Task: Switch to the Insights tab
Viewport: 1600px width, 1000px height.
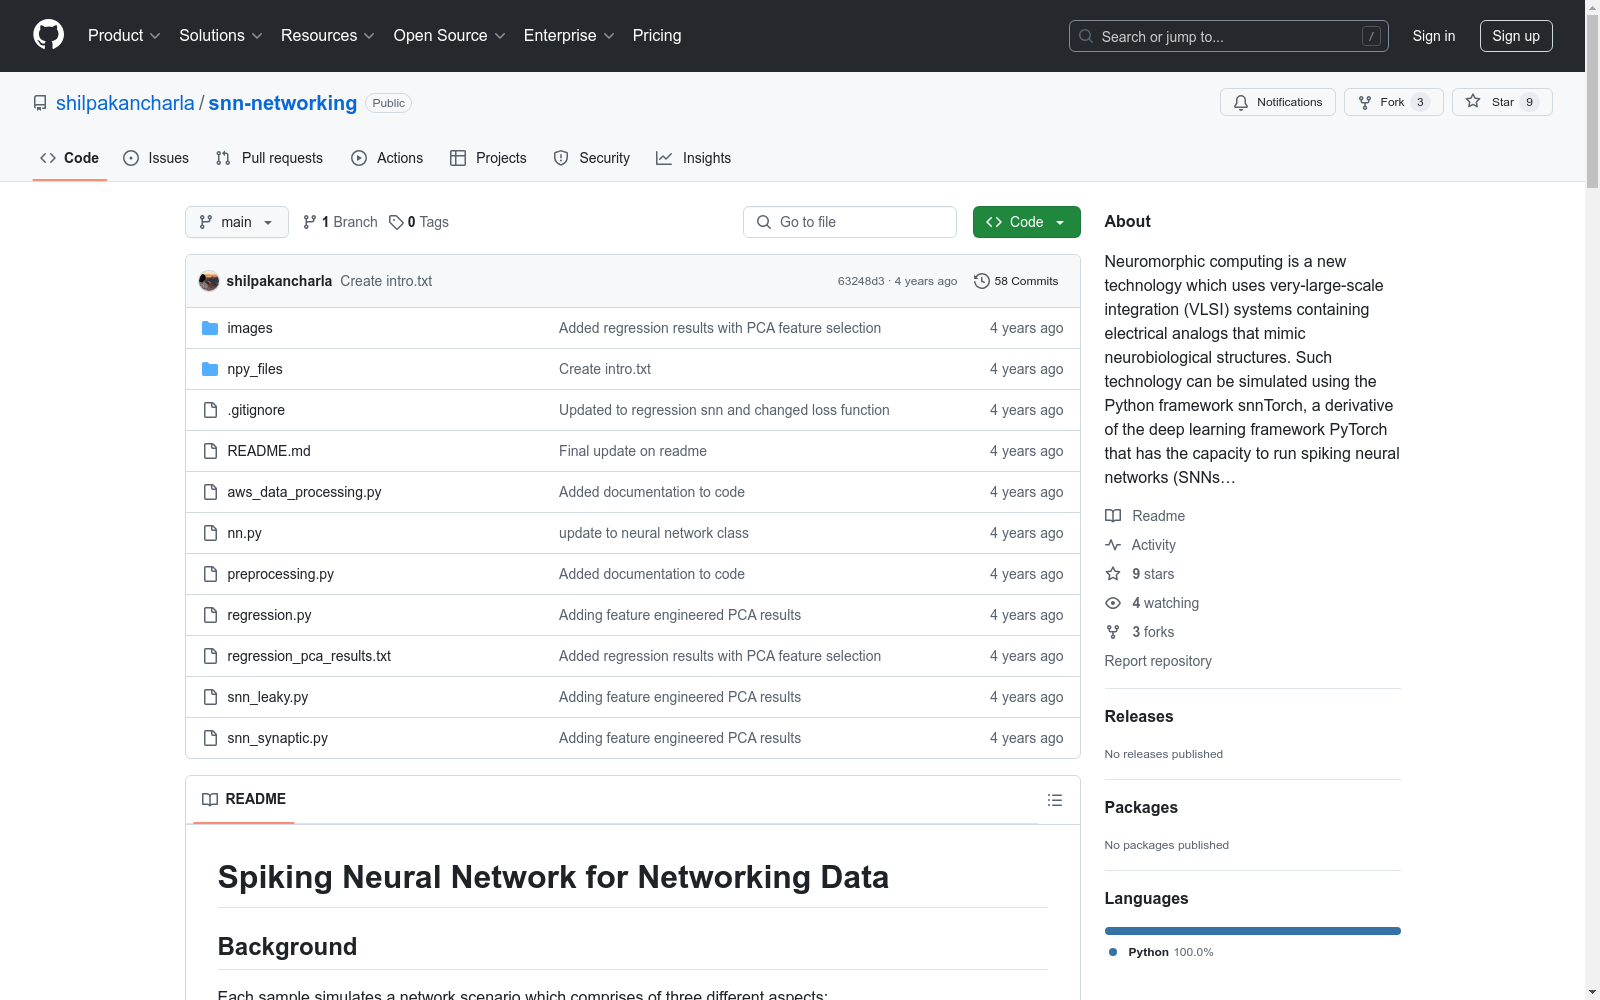Action: (693, 157)
